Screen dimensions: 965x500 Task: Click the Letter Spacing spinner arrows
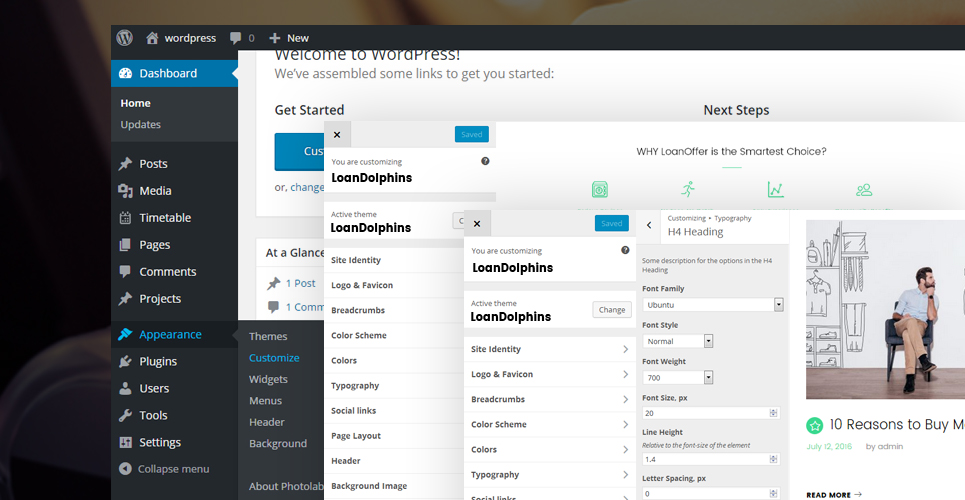pos(774,493)
